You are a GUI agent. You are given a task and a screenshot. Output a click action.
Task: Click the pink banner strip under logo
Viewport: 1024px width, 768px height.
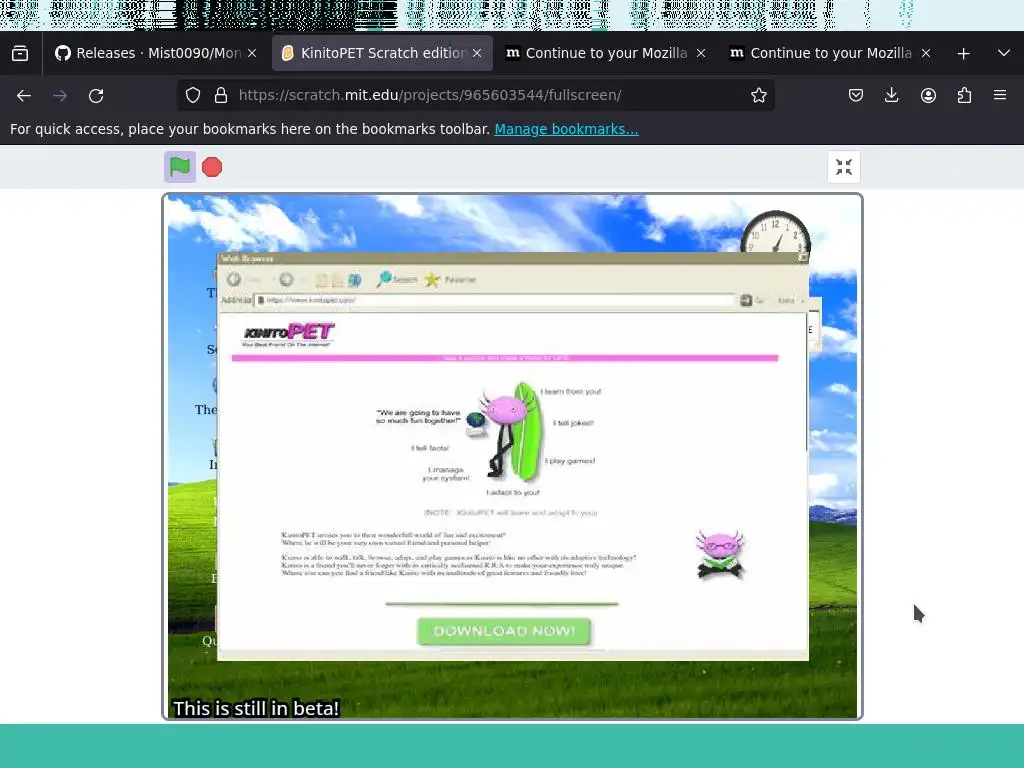pos(505,358)
